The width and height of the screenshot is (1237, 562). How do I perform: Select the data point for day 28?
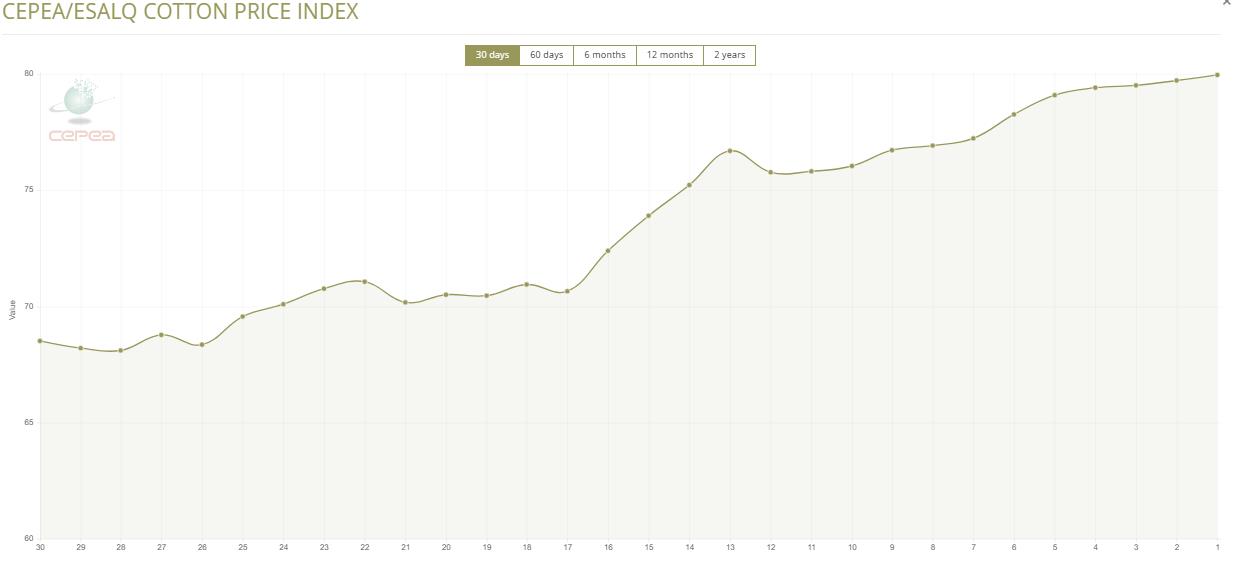121,351
